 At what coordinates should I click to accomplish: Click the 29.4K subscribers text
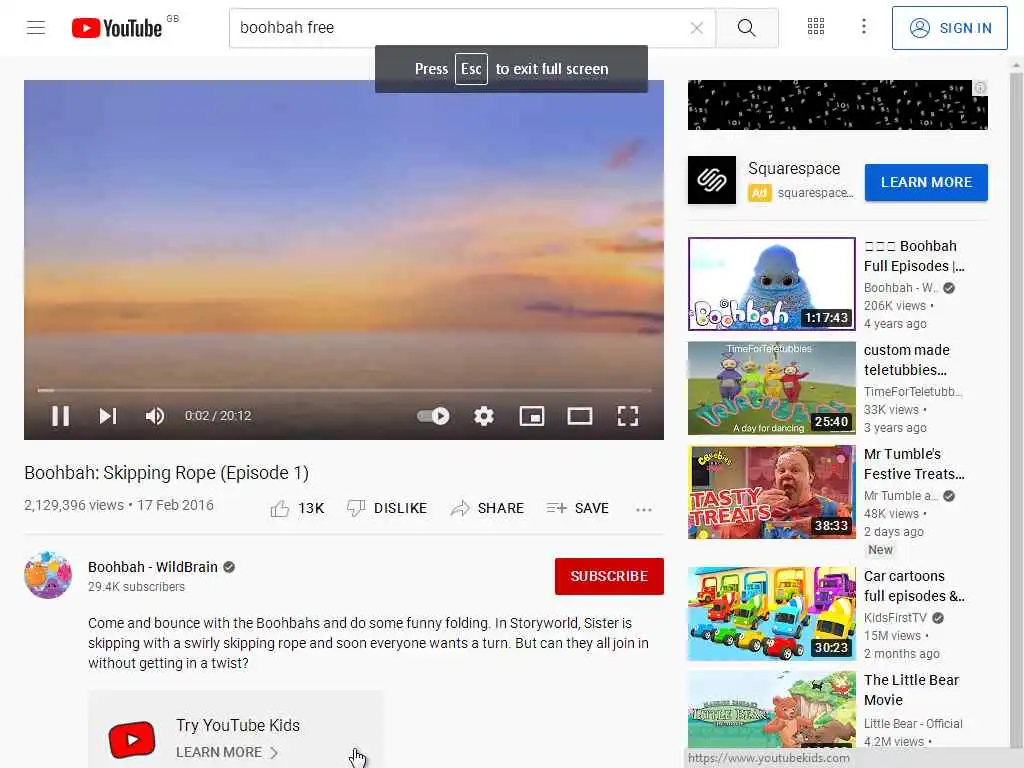tap(136, 586)
